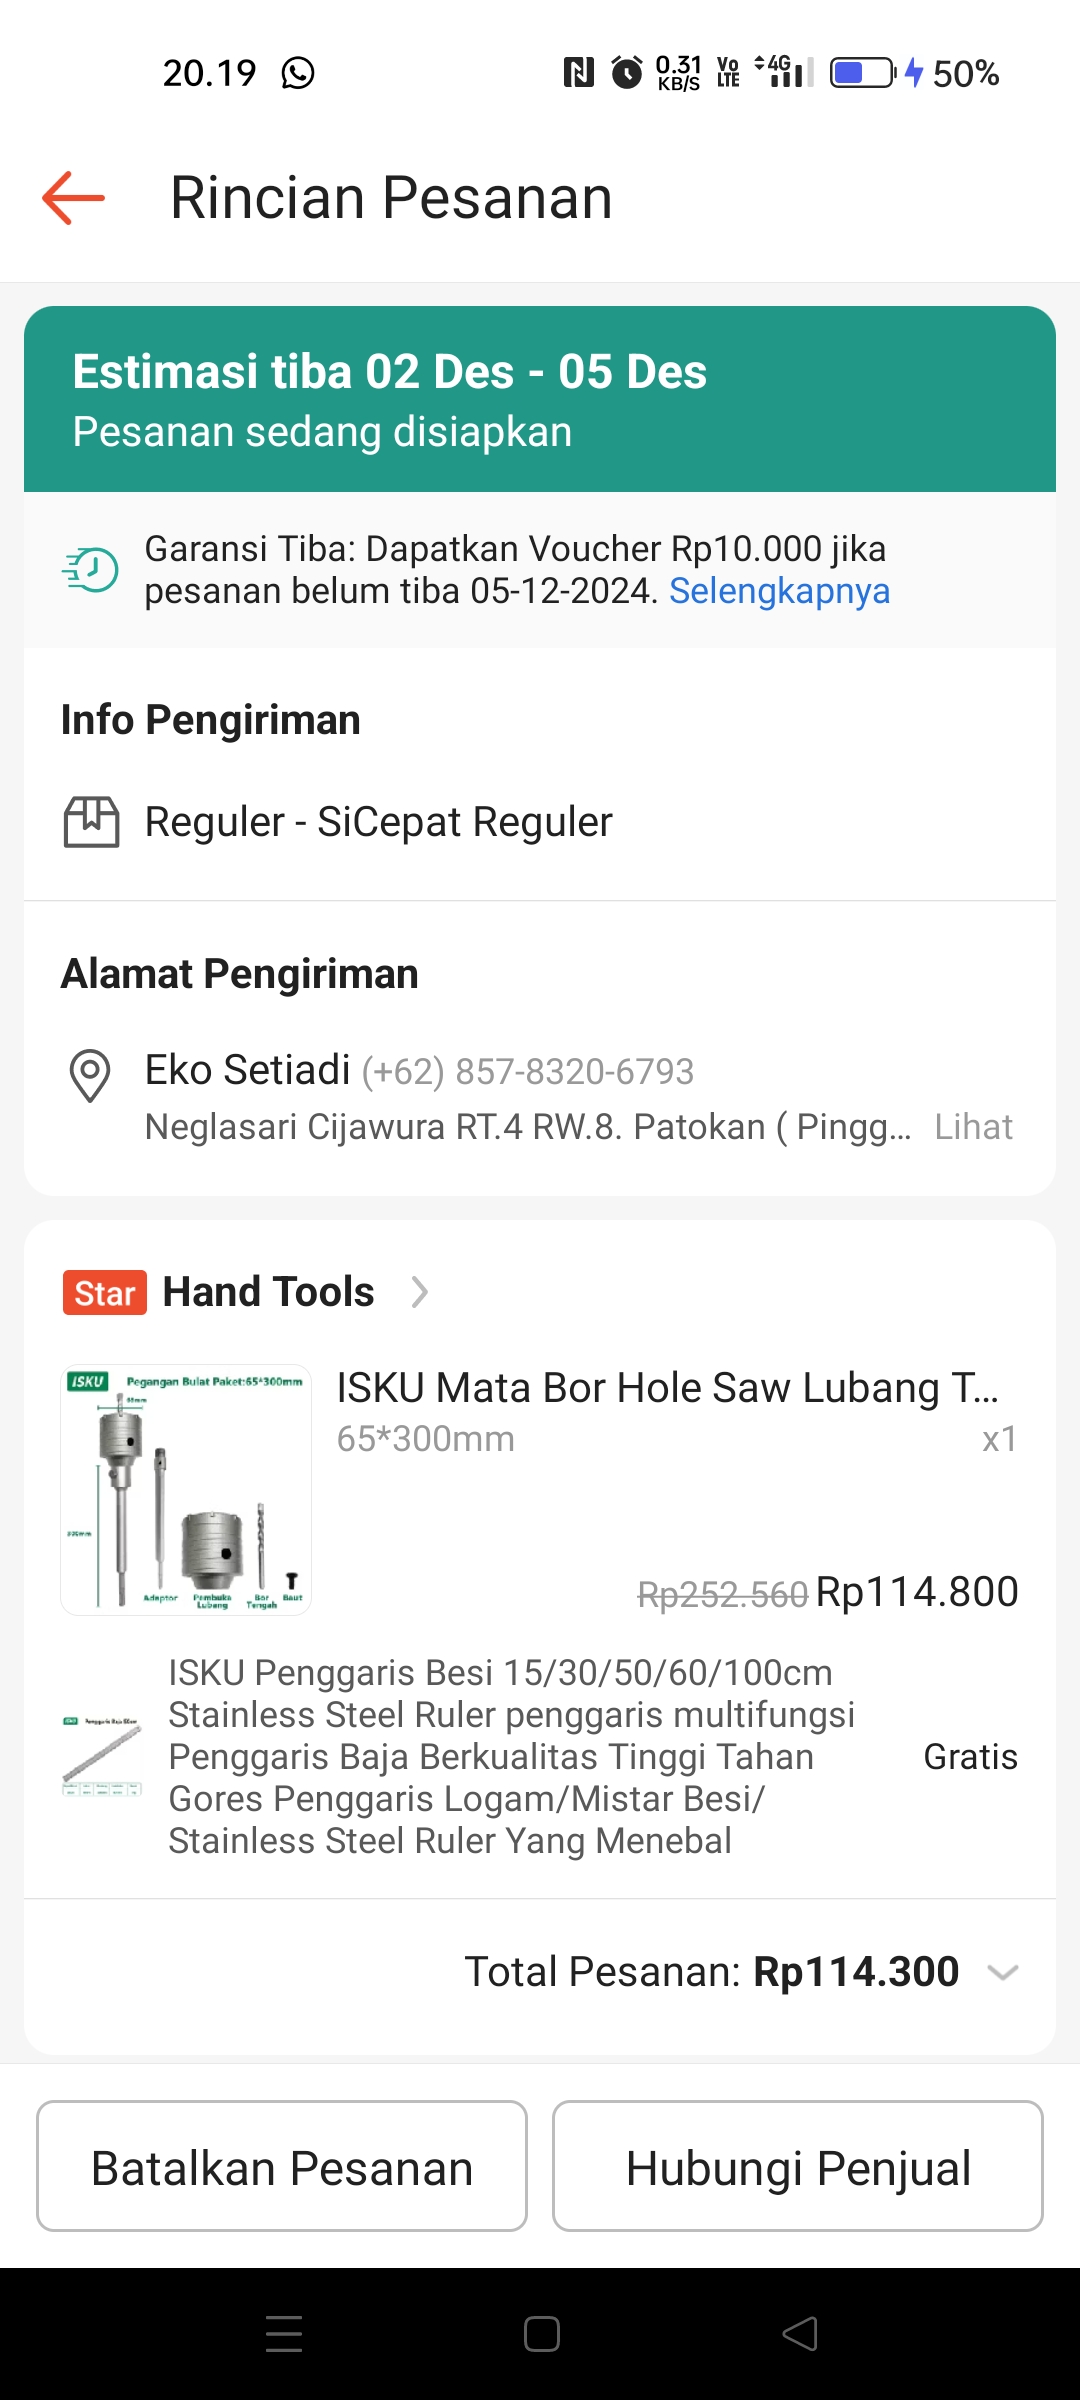The image size is (1080, 2400).
Task: Tap the shipping package box icon
Action: coord(91,822)
